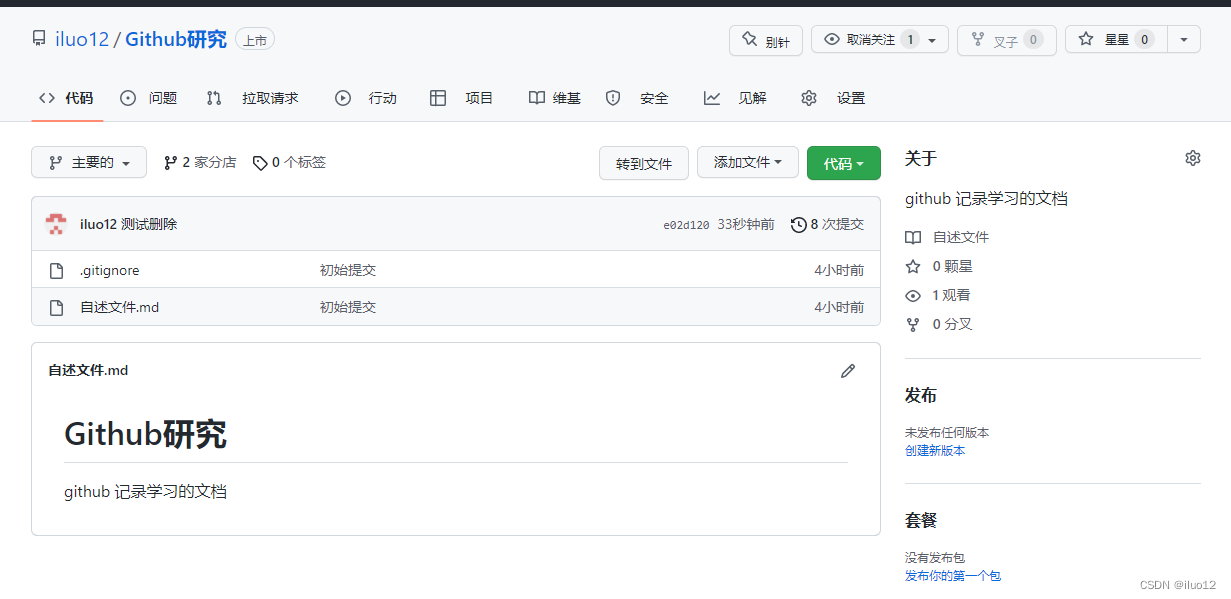Switch to the 安全 security tab
1231x599 pixels.
[x=638, y=98]
